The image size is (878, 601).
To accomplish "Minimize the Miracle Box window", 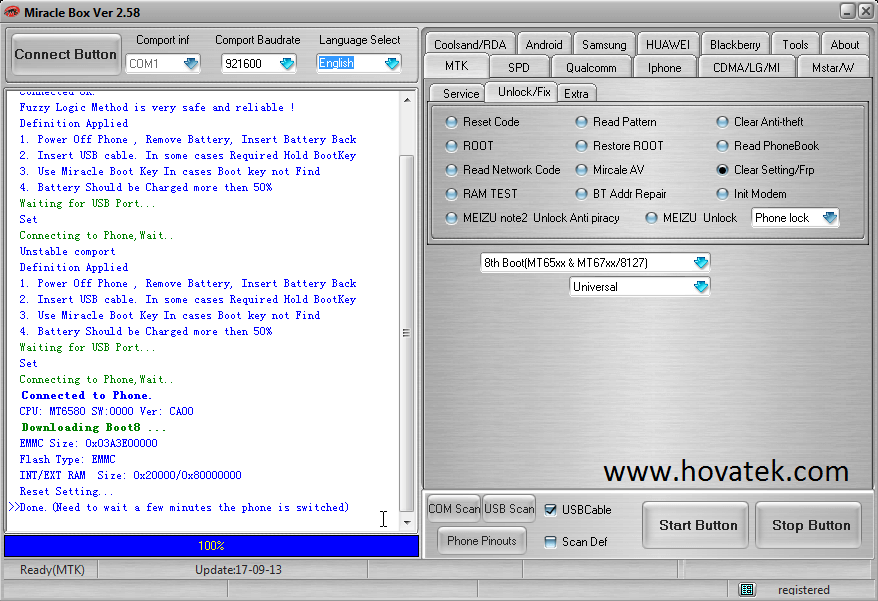I will point(847,11).
